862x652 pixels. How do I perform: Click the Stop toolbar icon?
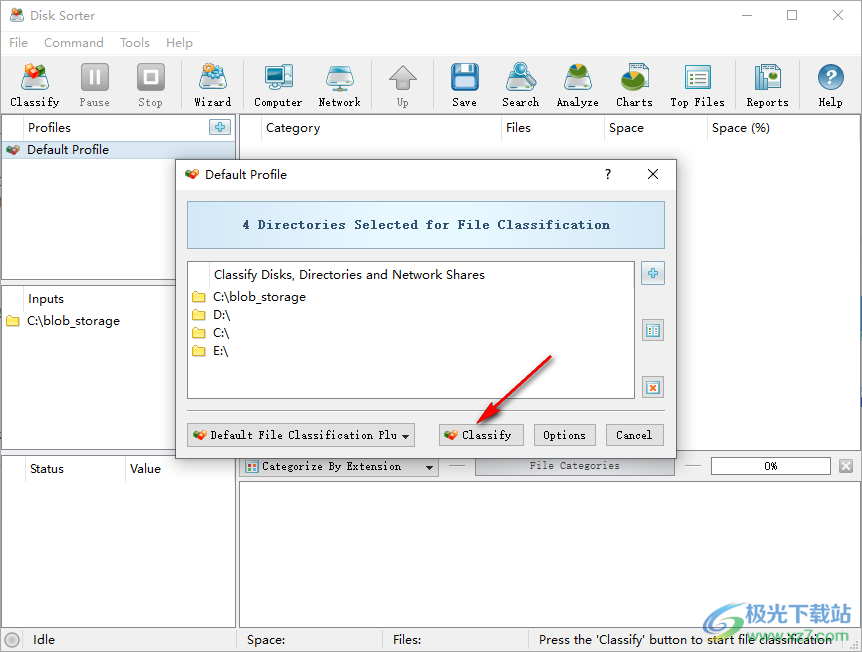[150, 85]
